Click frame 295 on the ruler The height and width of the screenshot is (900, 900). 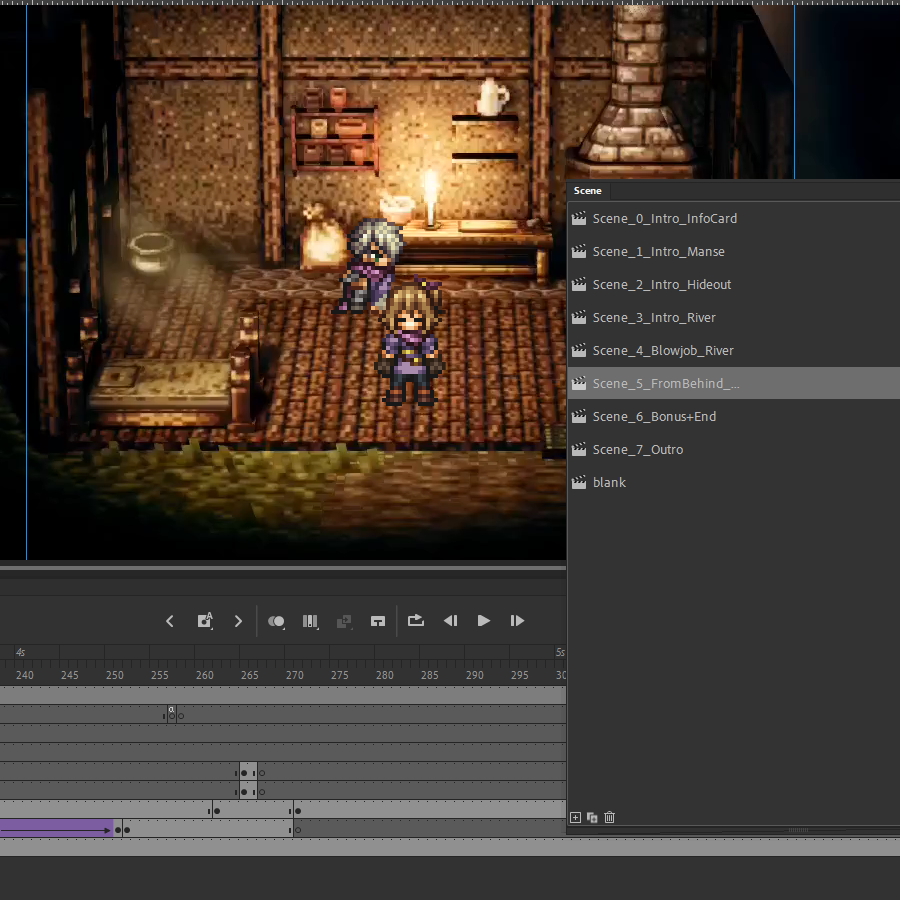[x=519, y=675]
